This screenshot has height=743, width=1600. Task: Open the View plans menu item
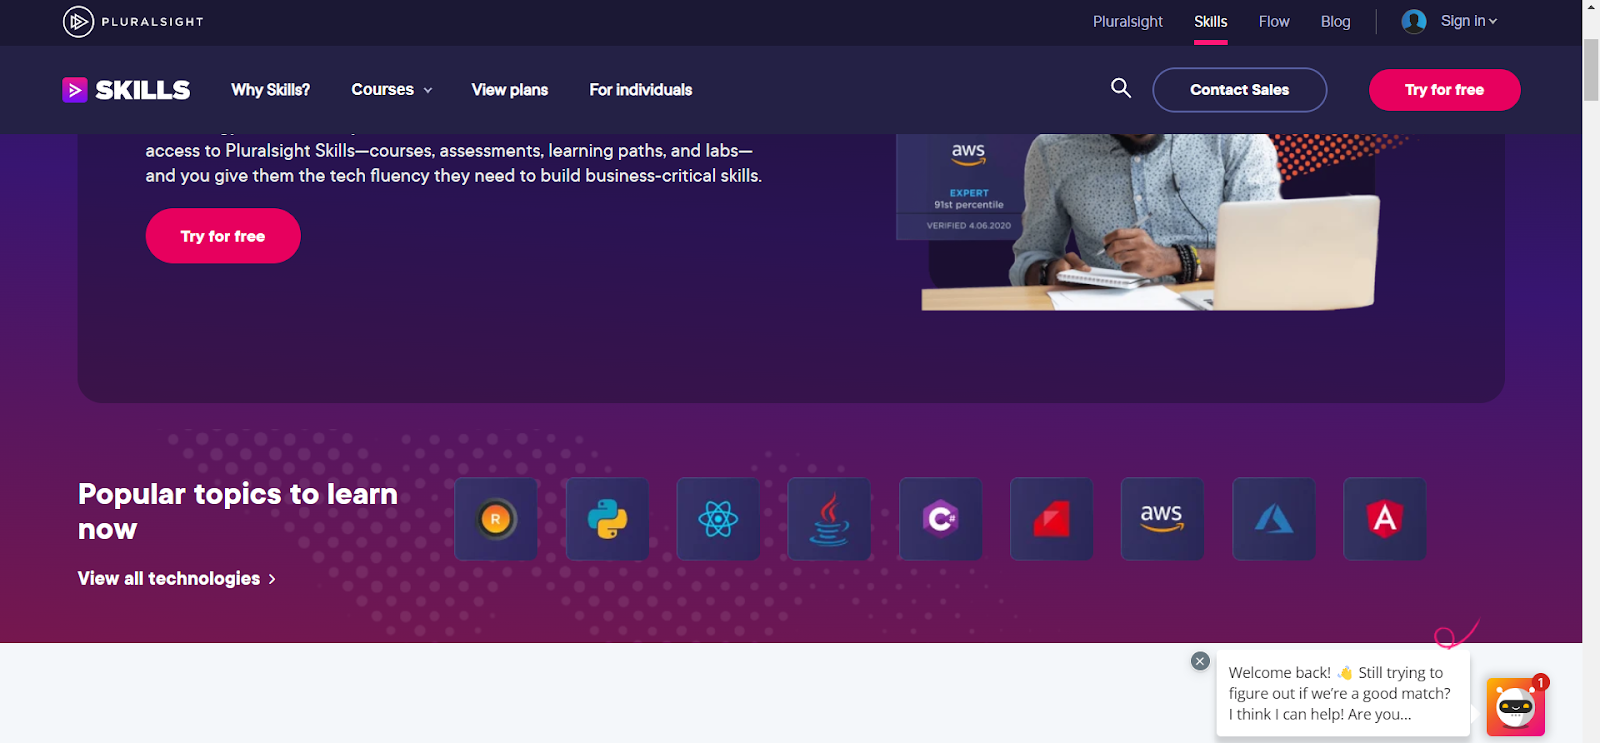(510, 90)
